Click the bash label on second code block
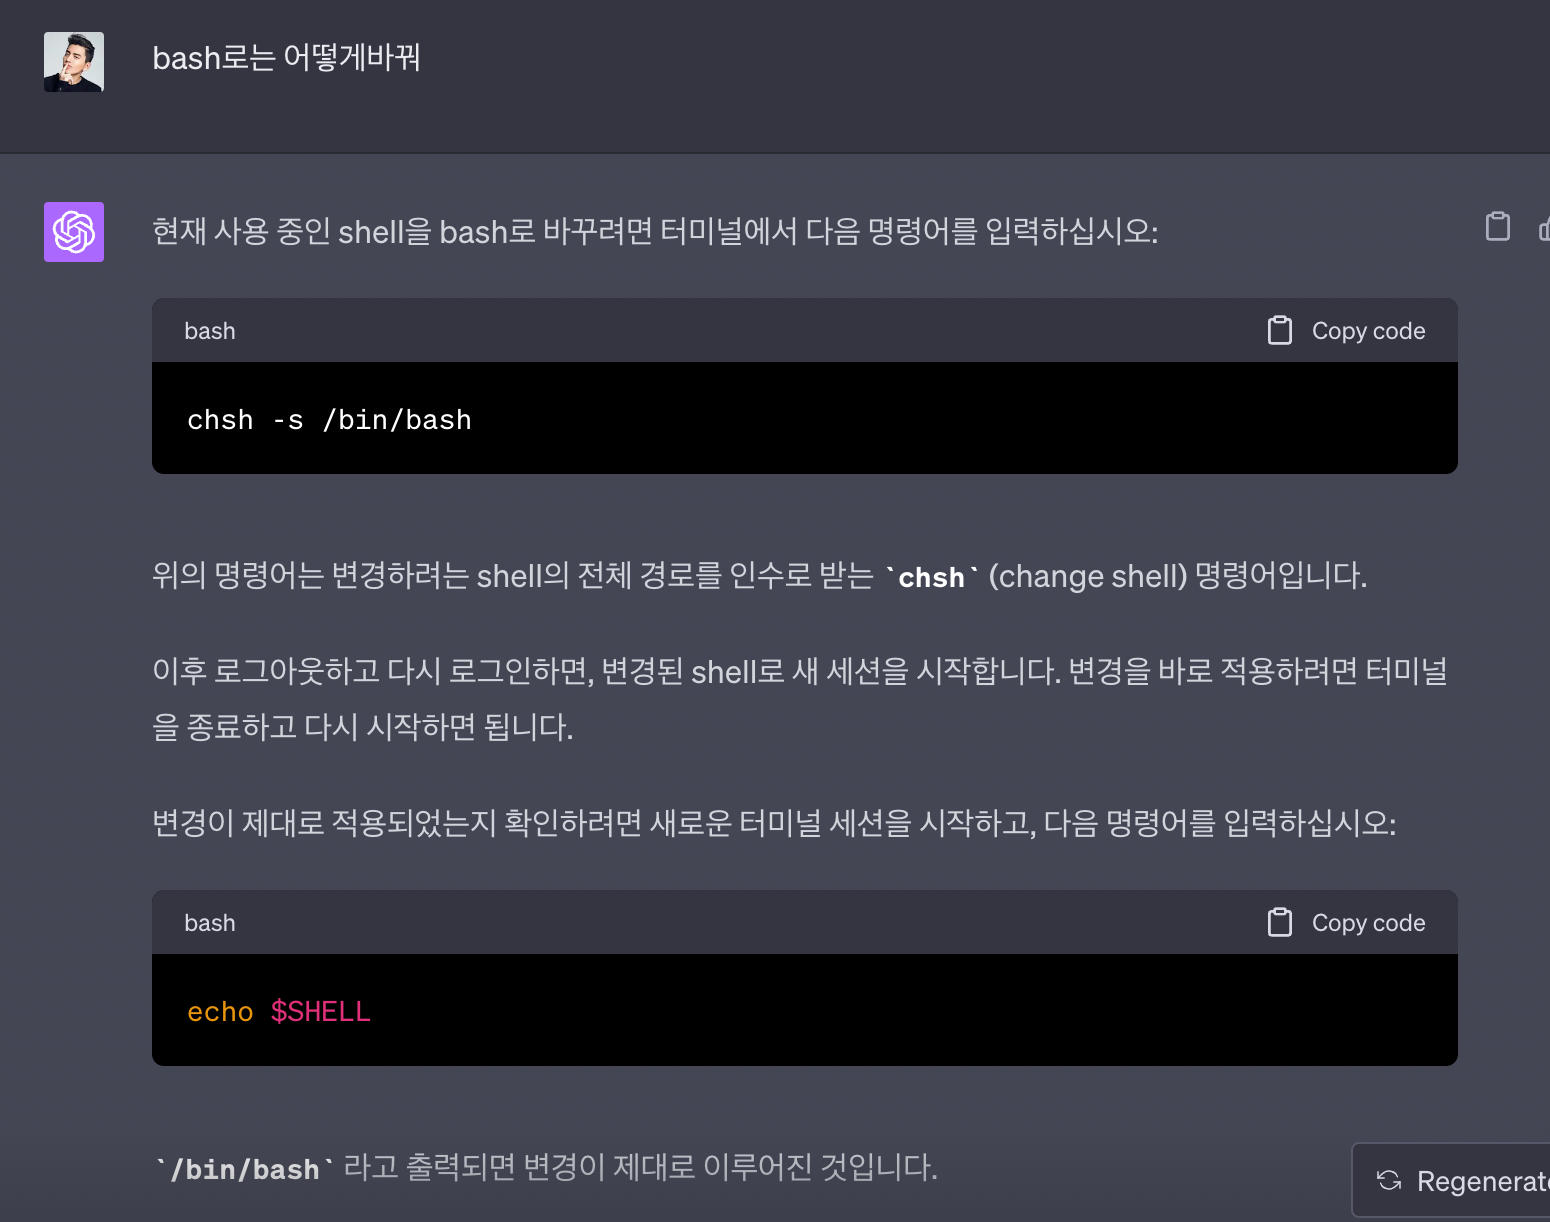The image size is (1550, 1222). point(210,923)
